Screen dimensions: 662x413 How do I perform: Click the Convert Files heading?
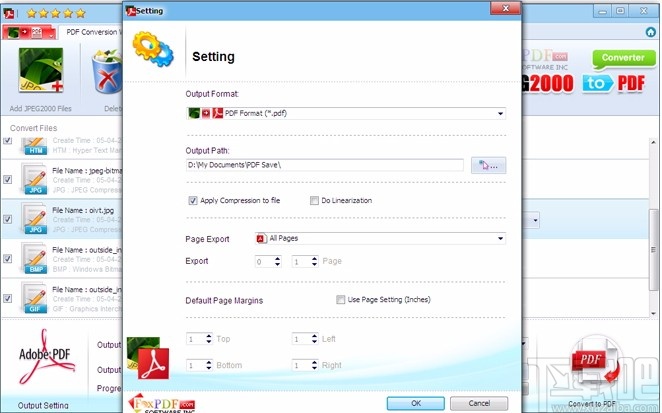(x=33, y=128)
